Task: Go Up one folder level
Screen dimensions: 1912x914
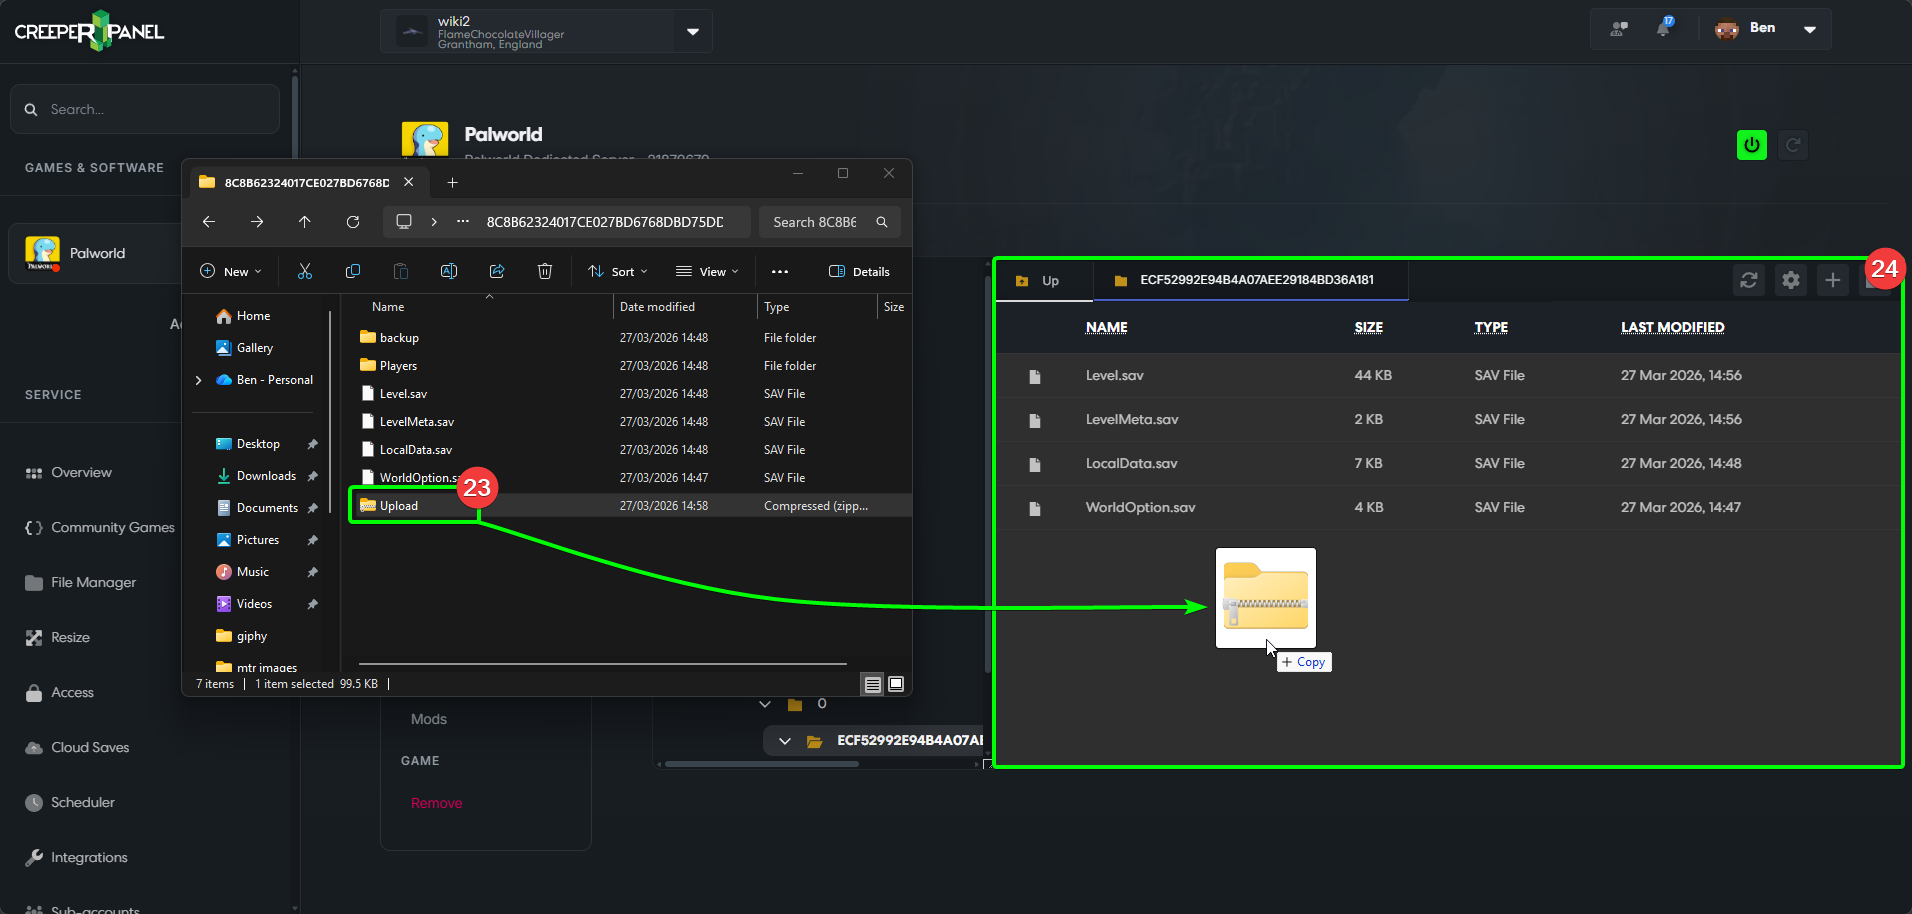Action: pos(1038,281)
